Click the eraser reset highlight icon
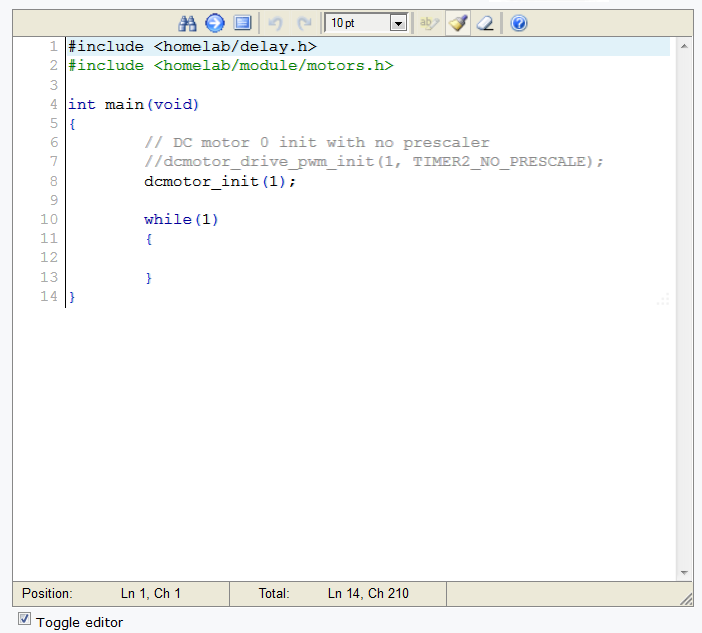 [484, 23]
